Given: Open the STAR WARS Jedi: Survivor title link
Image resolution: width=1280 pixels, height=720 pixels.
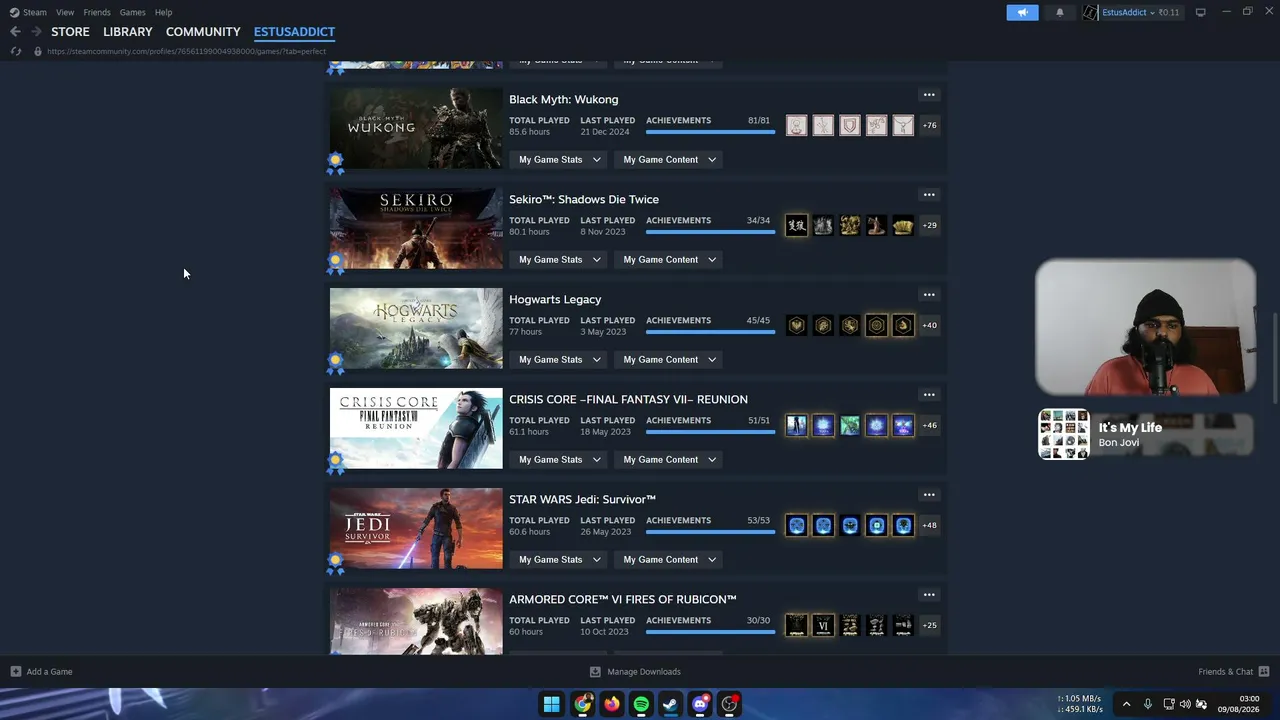Looking at the screenshot, I should tap(582, 499).
